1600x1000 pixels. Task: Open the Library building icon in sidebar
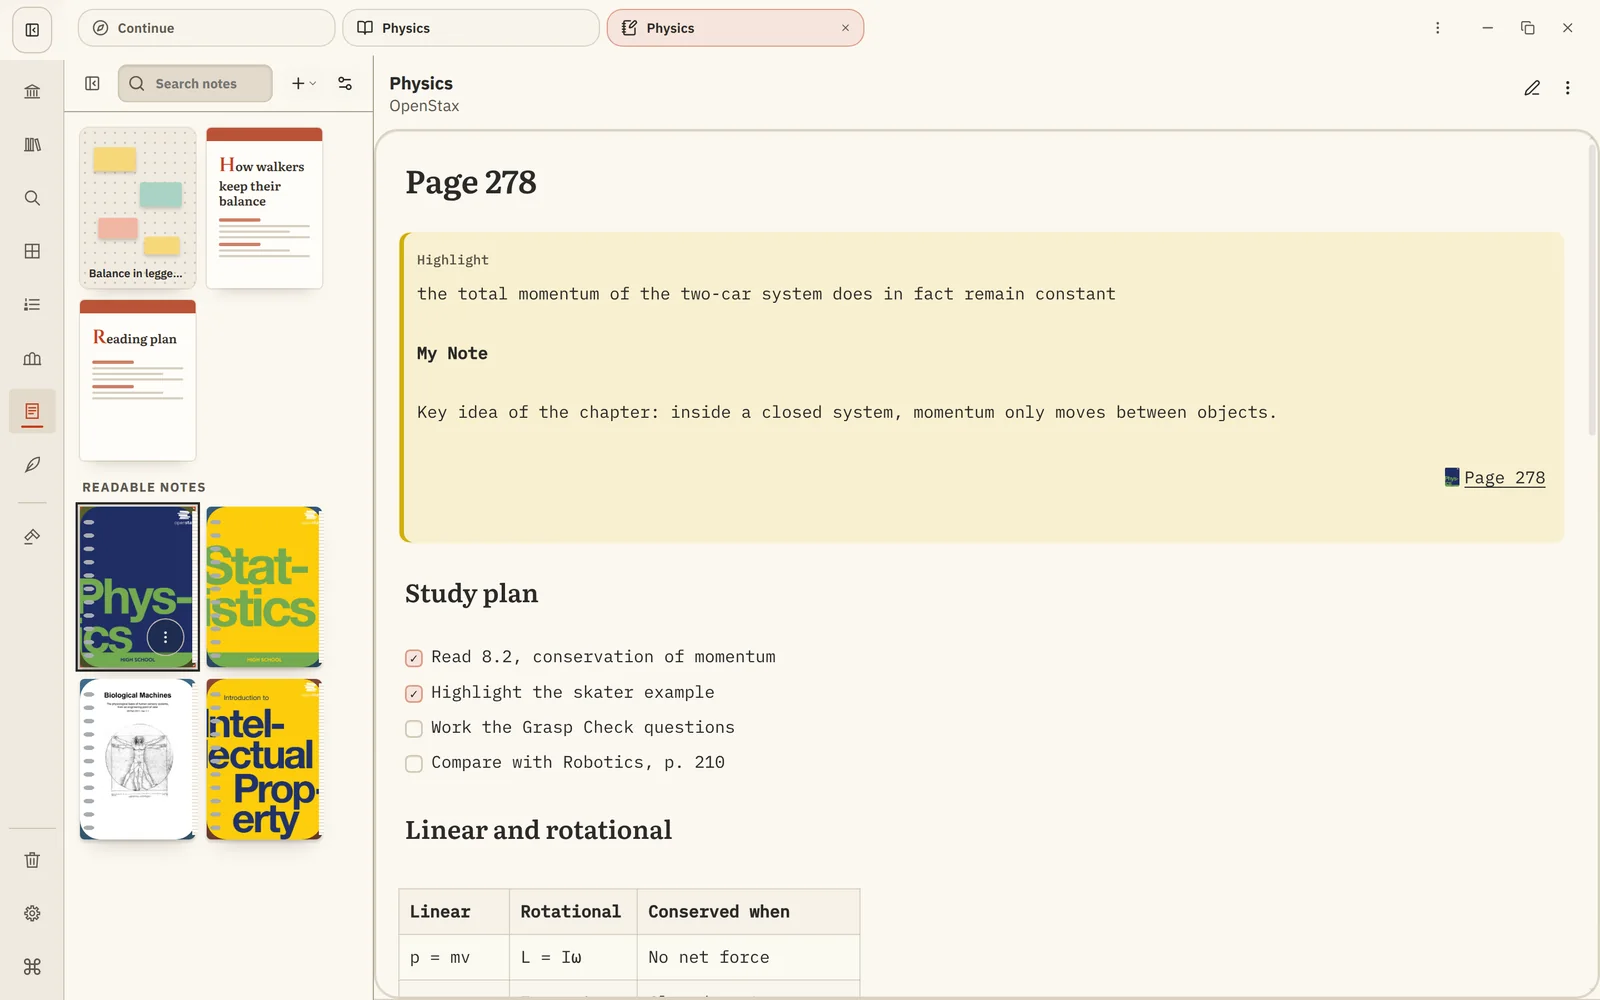coord(32,92)
